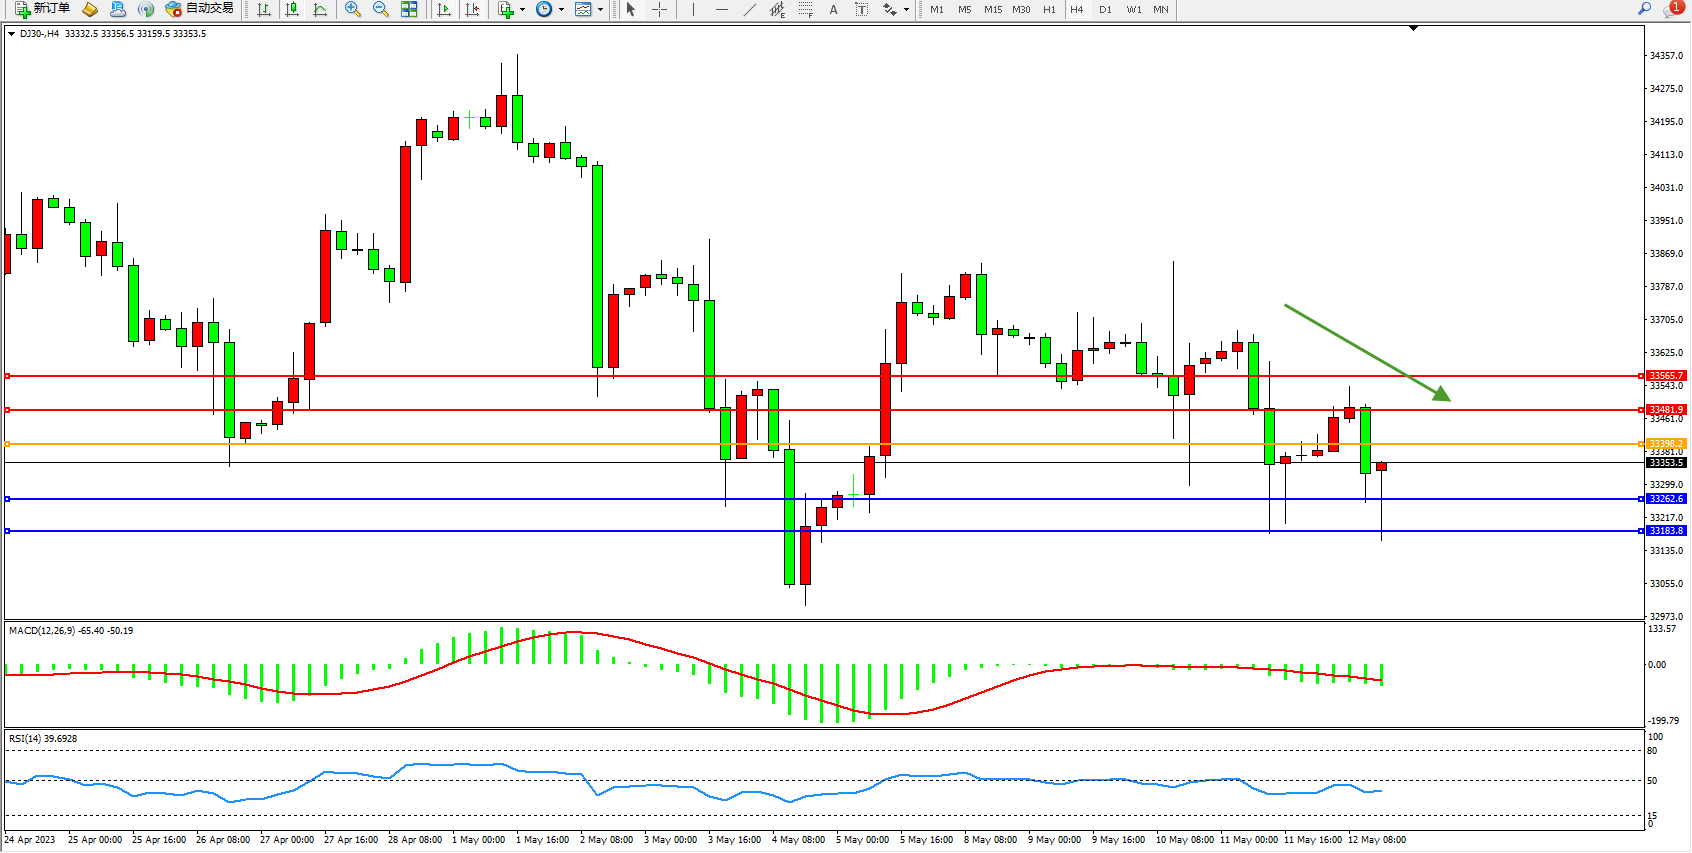
Task: Switch chart to bar chart mode
Action: pos(264,9)
